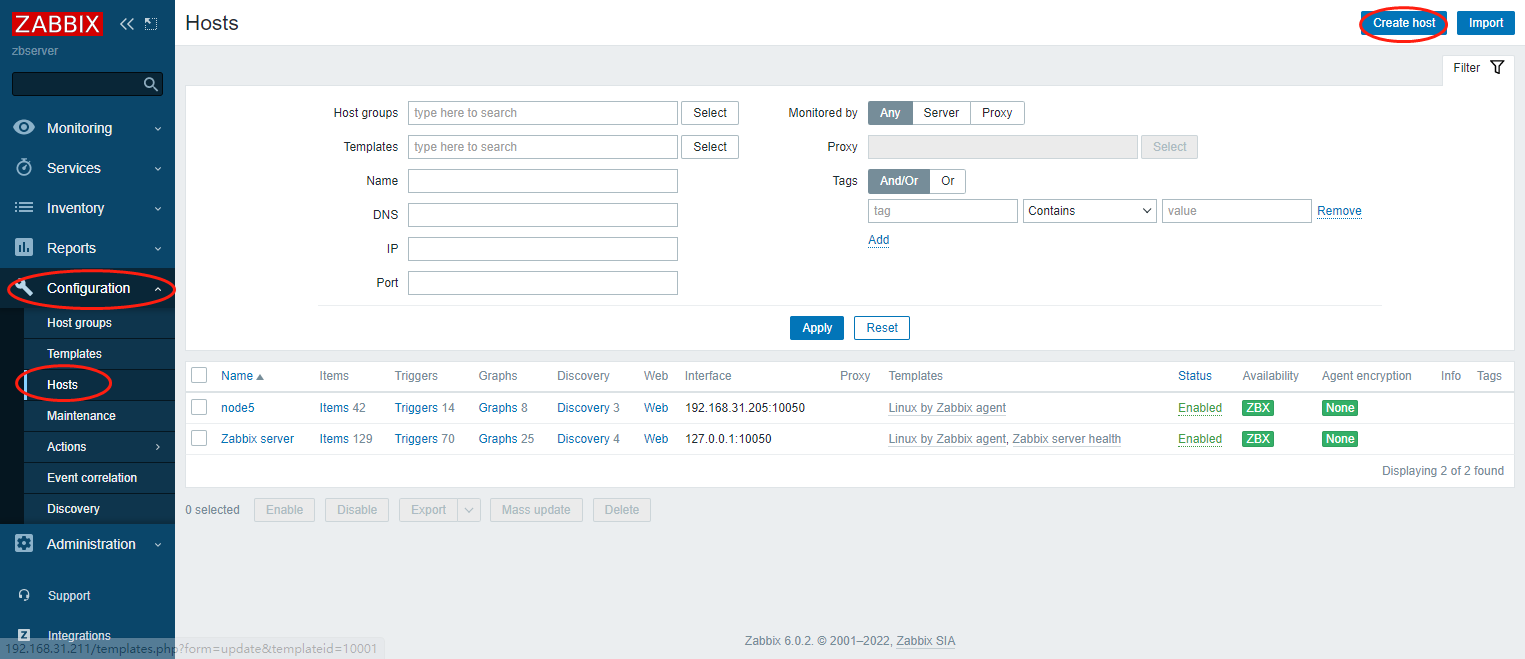Open the node5 host link

point(238,408)
